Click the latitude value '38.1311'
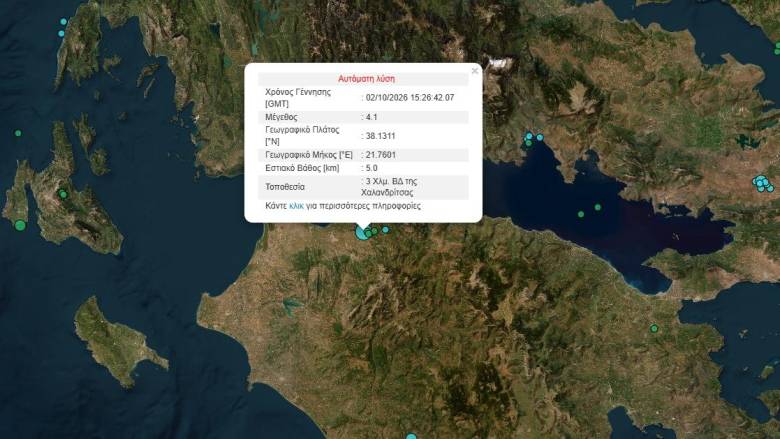Viewport: 780px width, 439px height. point(381,136)
